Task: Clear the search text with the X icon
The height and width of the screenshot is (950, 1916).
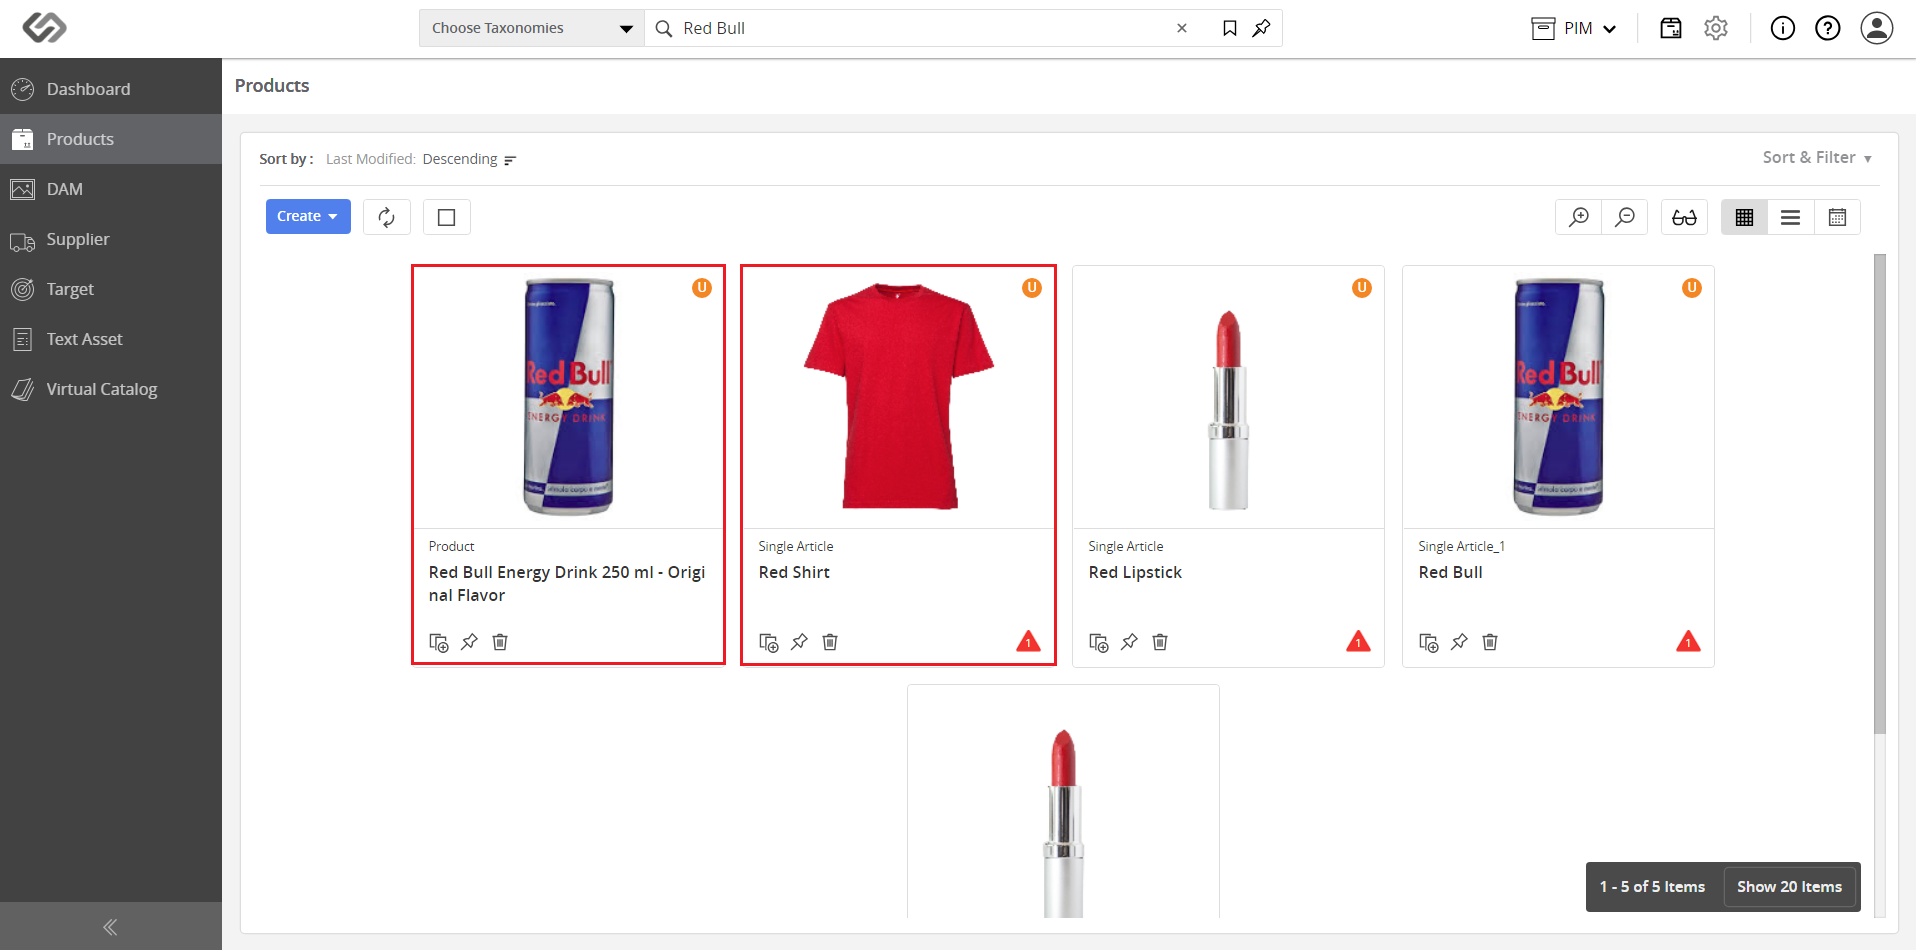Action: pos(1182,28)
